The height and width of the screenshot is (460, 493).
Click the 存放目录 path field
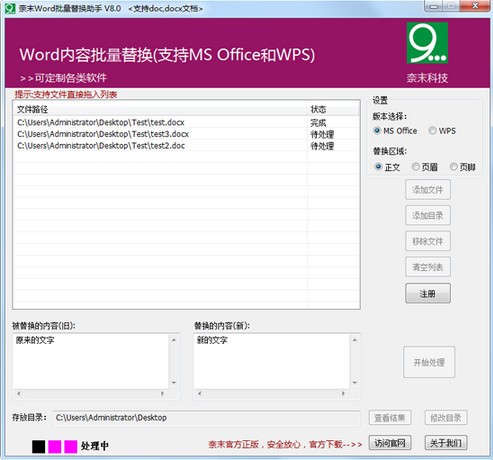click(206, 418)
